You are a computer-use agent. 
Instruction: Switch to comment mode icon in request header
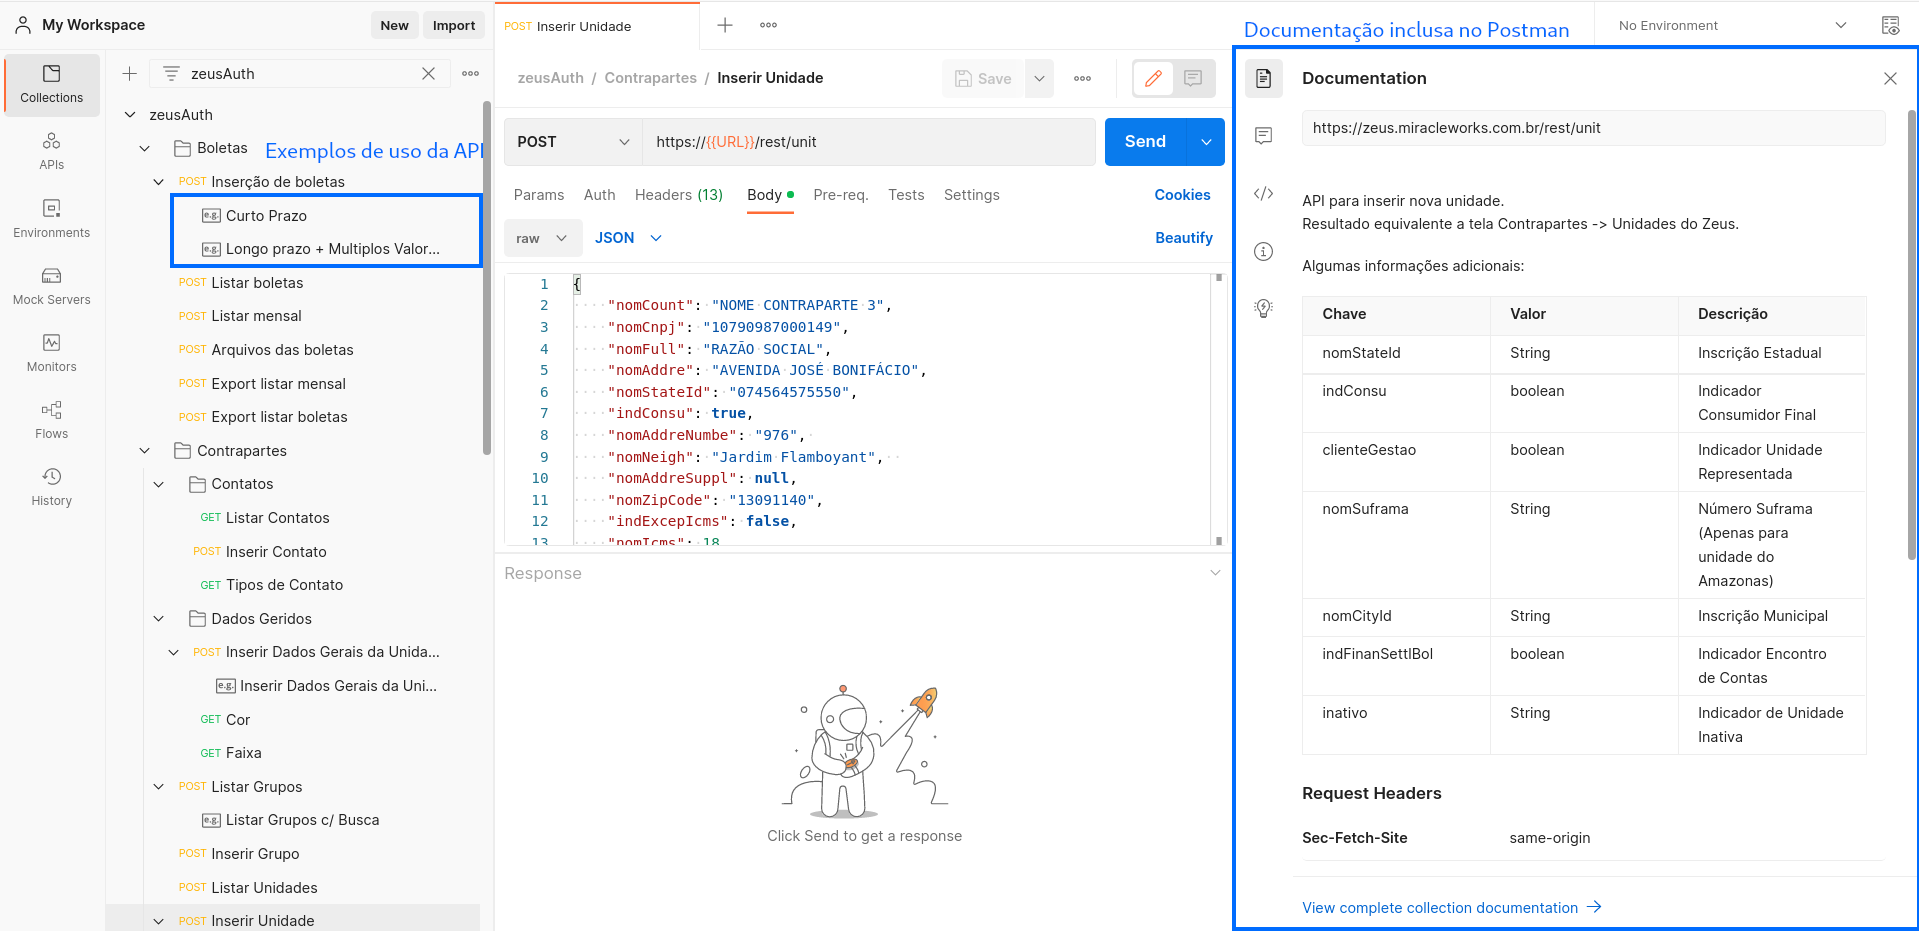coord(1193,78)
